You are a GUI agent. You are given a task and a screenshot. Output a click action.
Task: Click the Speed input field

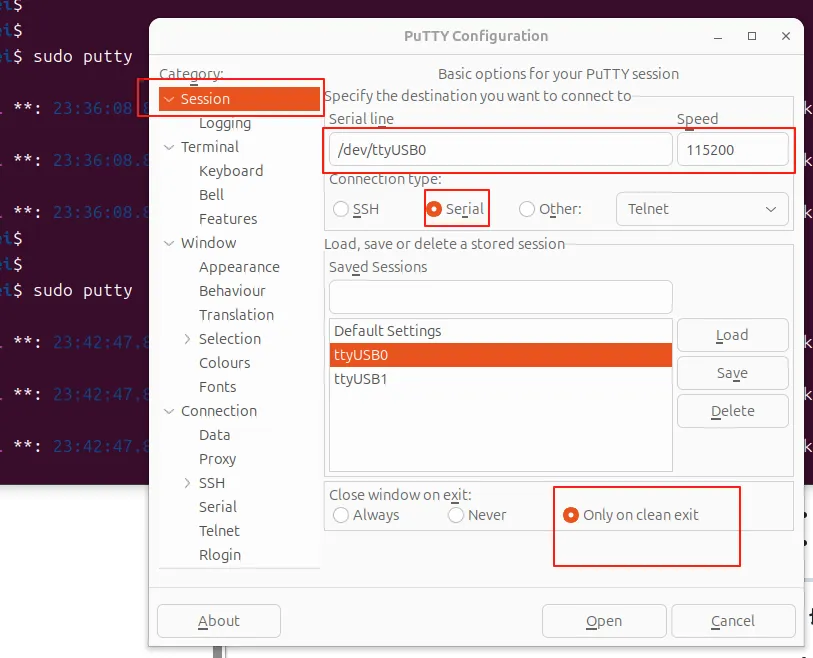coord(733,150)
